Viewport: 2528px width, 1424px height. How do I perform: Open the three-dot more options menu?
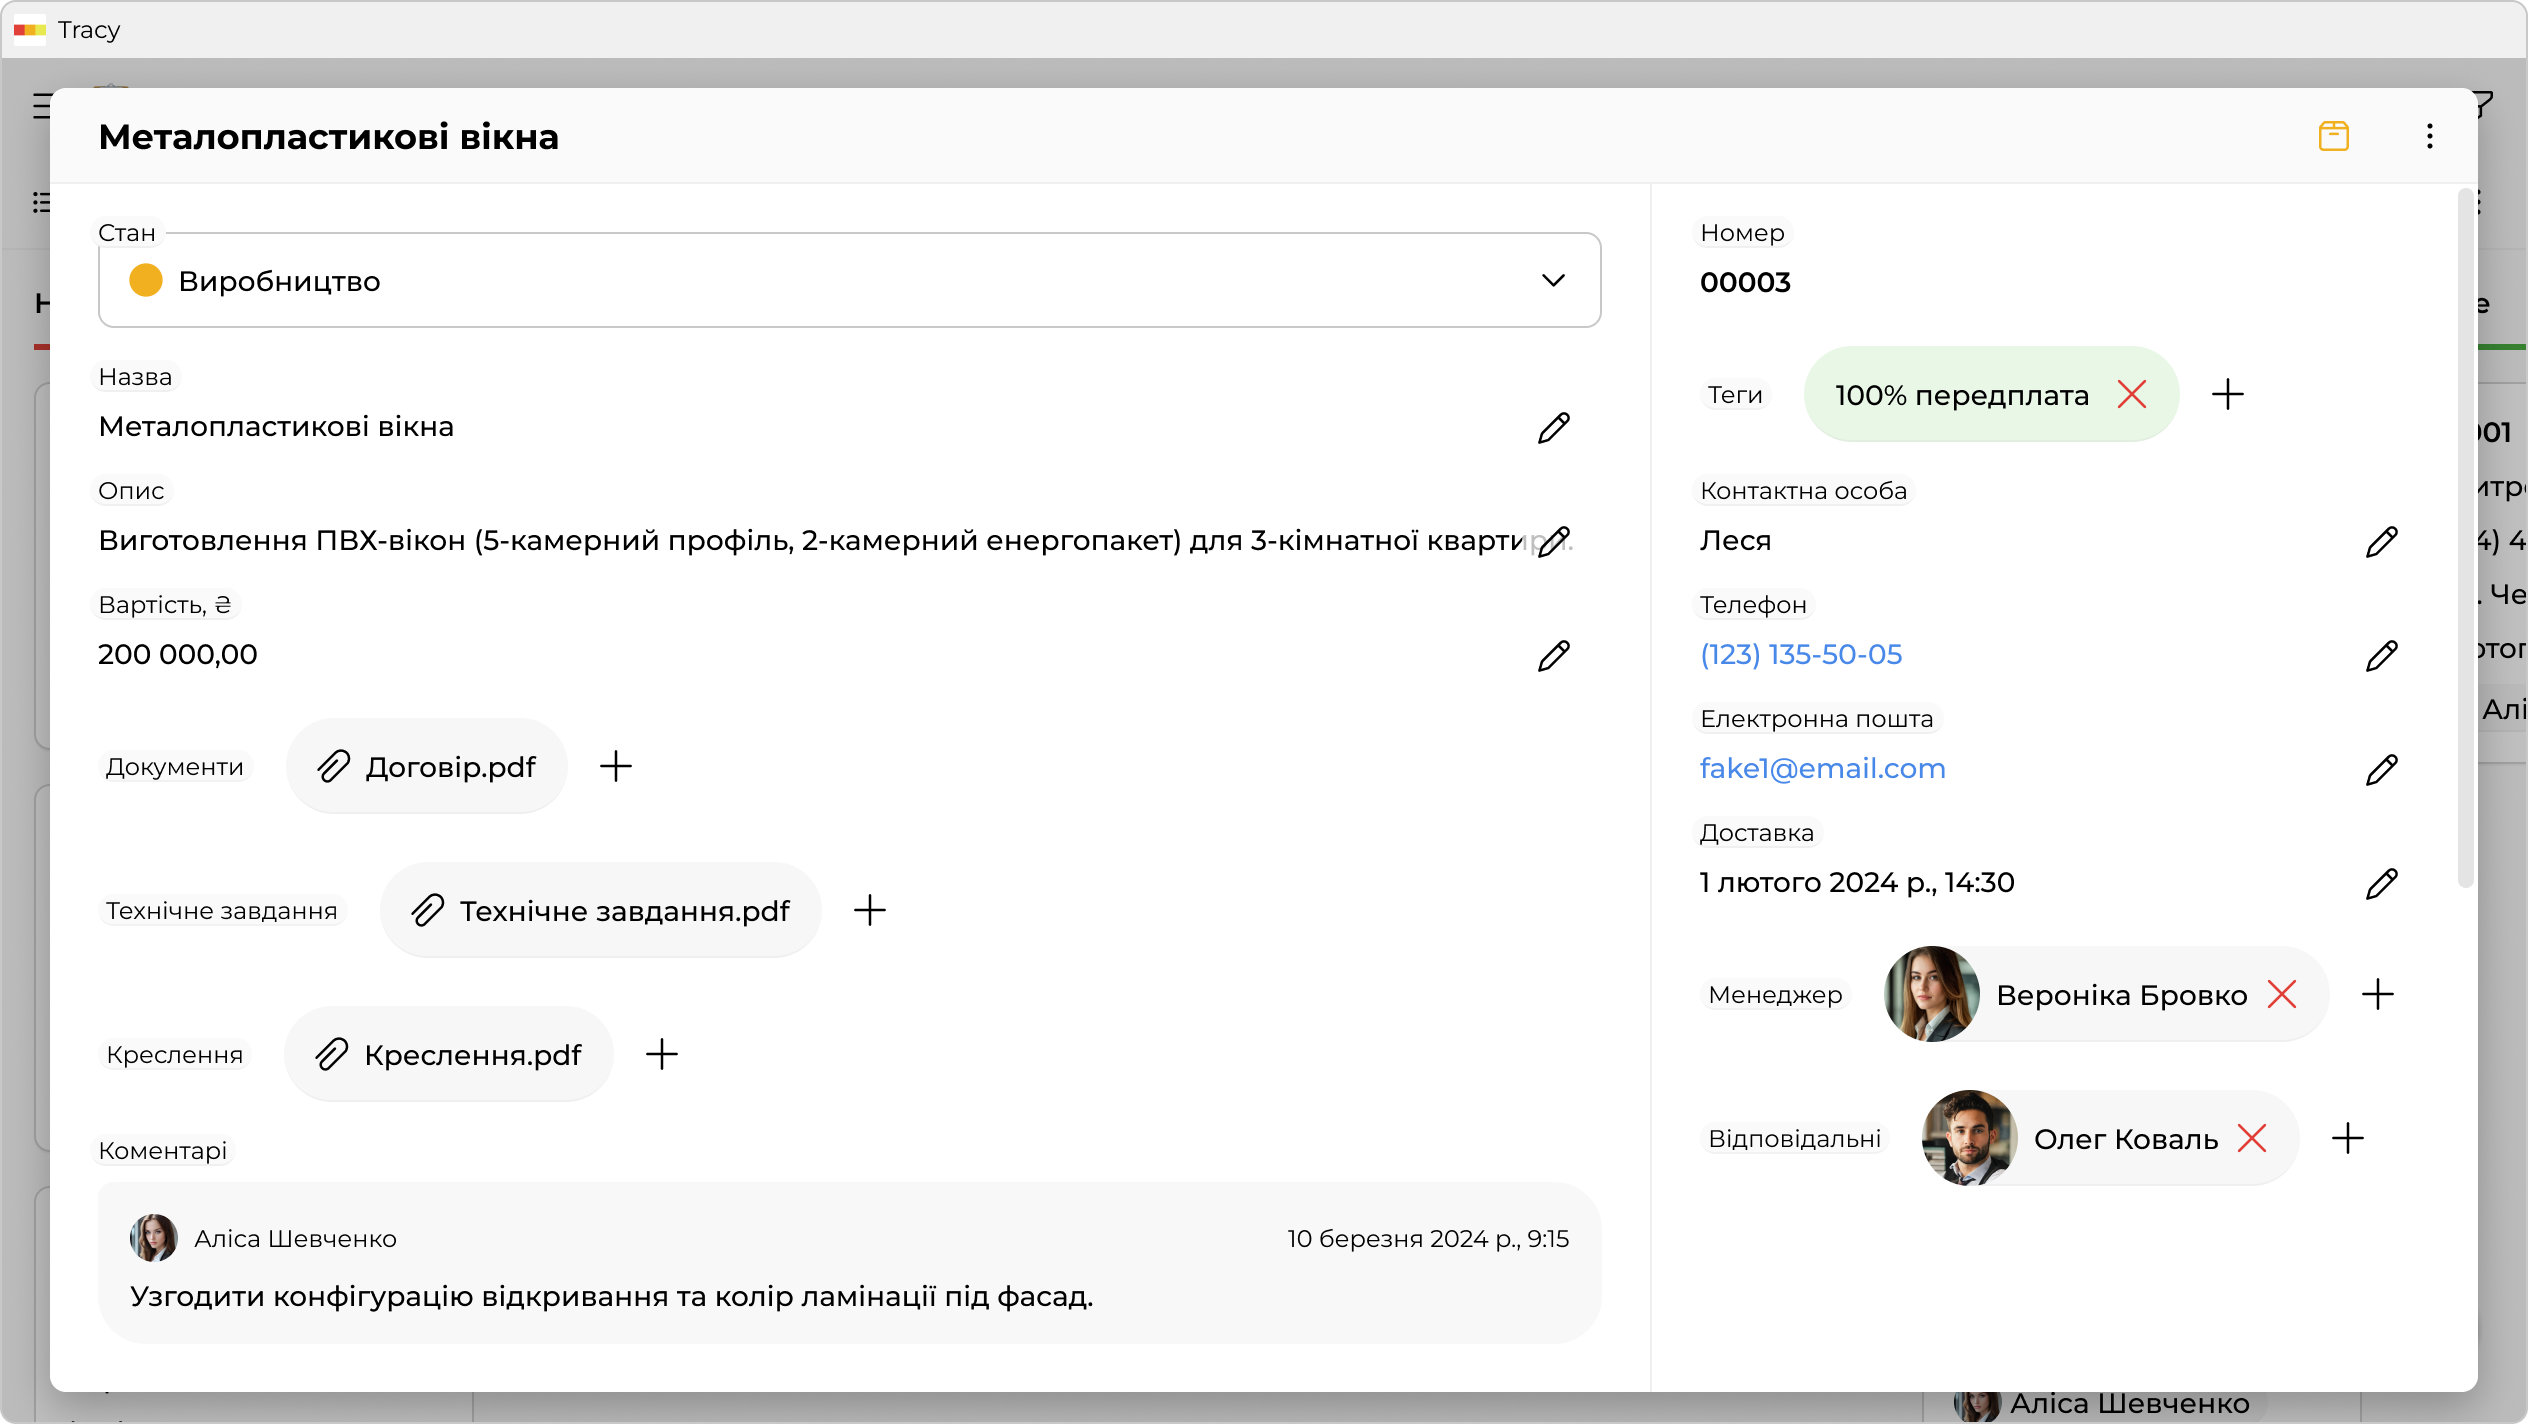[x=2429, y=136]
